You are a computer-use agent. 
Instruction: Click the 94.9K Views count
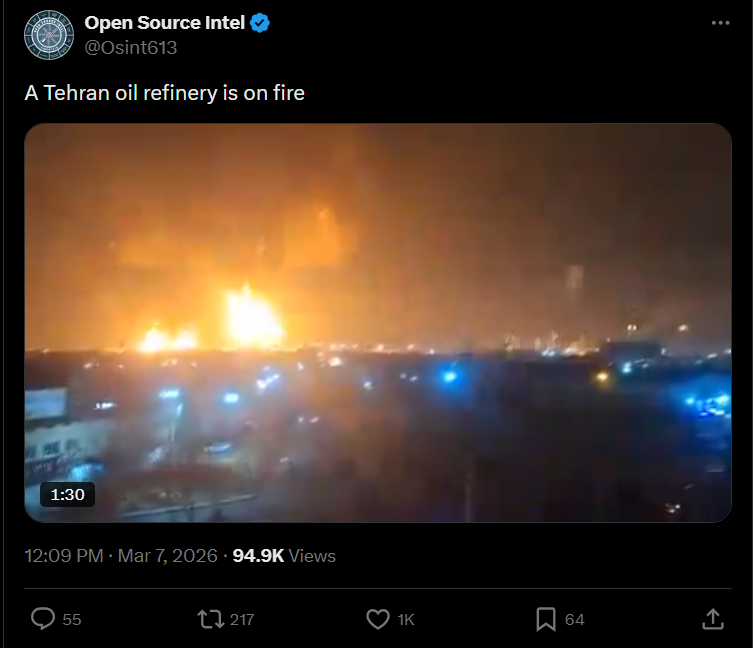tap(284, 556)
